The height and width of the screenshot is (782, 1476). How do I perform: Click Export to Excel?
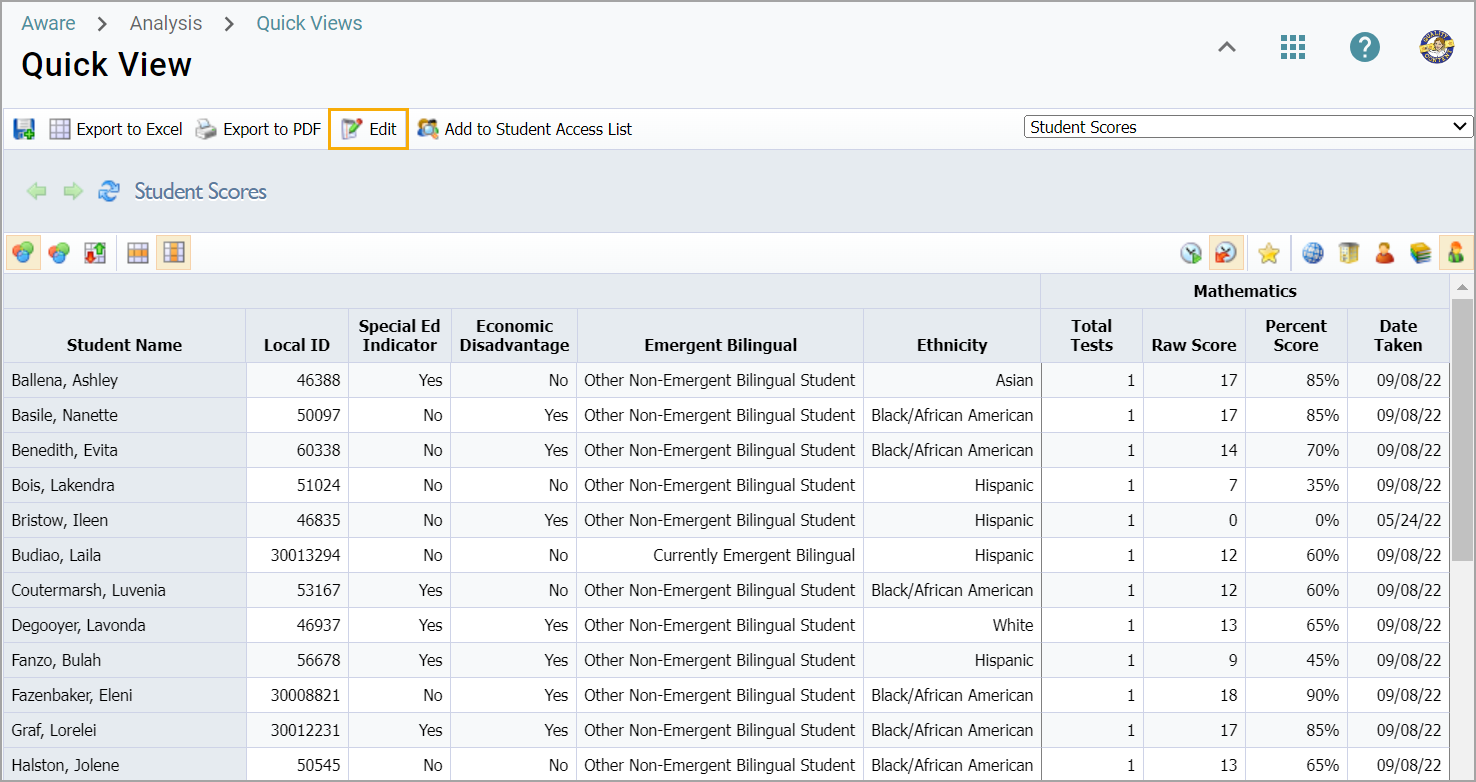[x=116, y=129]
